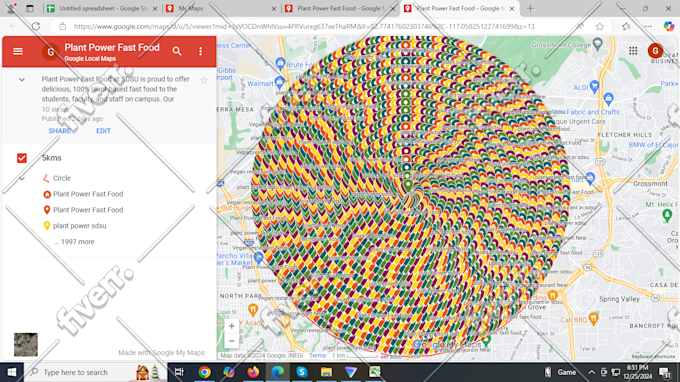The width and height of the screenshot is (680, 382).
Task: Open the Game widget on taskbar
Action: tap(560, 372)
